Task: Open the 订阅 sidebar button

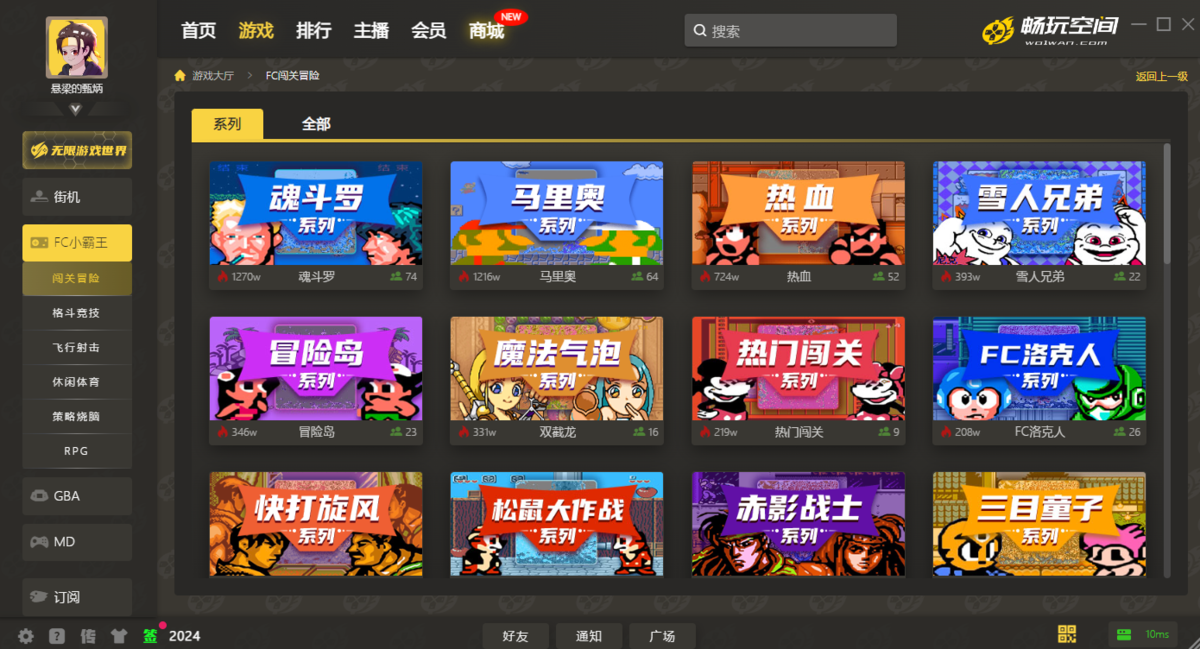Action: (x=77, y=597)
